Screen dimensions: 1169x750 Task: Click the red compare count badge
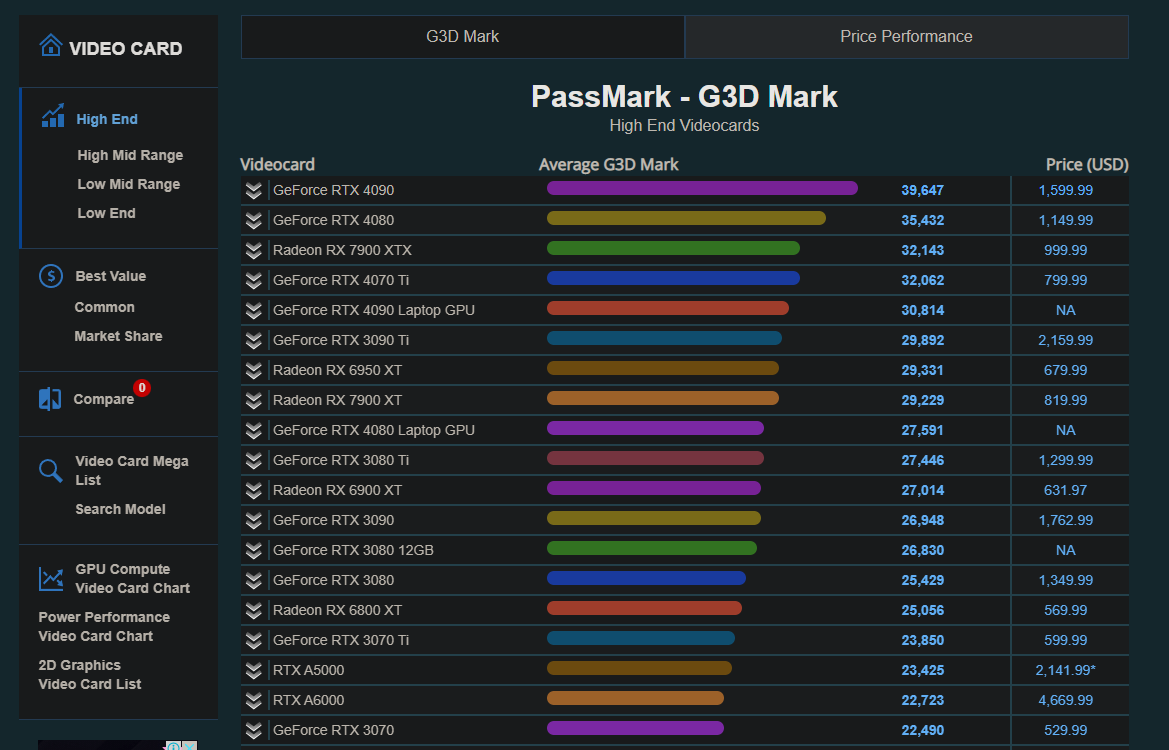pos(142,388)
